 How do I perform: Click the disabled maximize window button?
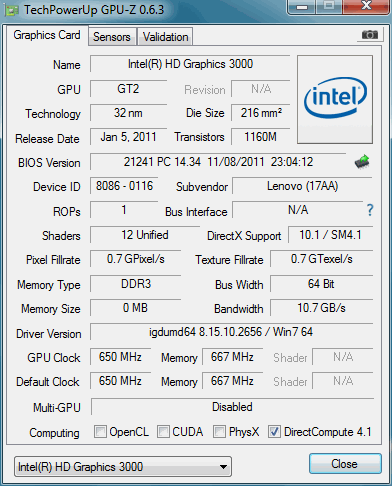329,7
